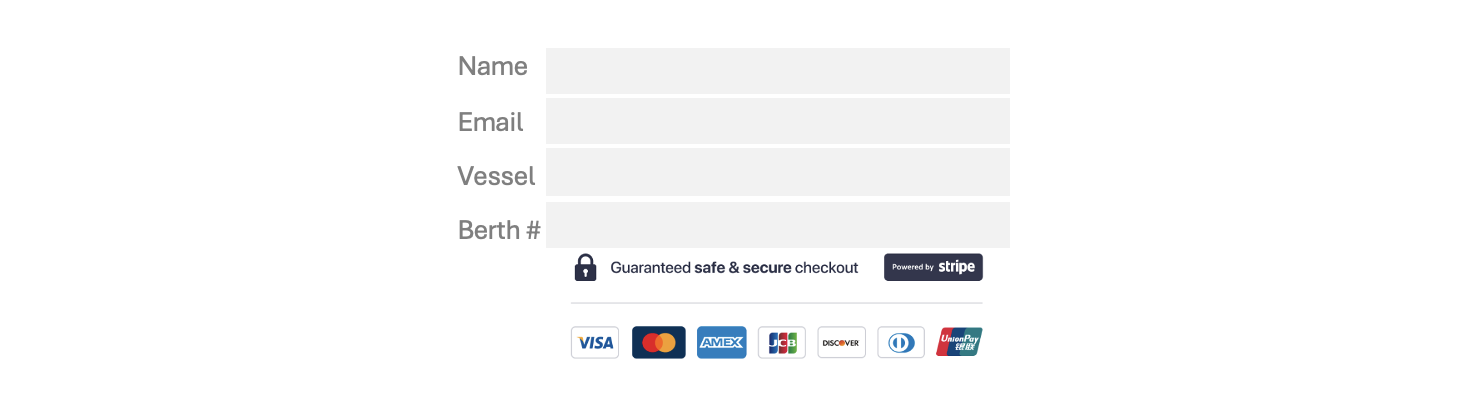Screen dimensions: 1478x394
Task: Click the AMEX card icon
Action: pyautogui.click(x=722, y=342)
